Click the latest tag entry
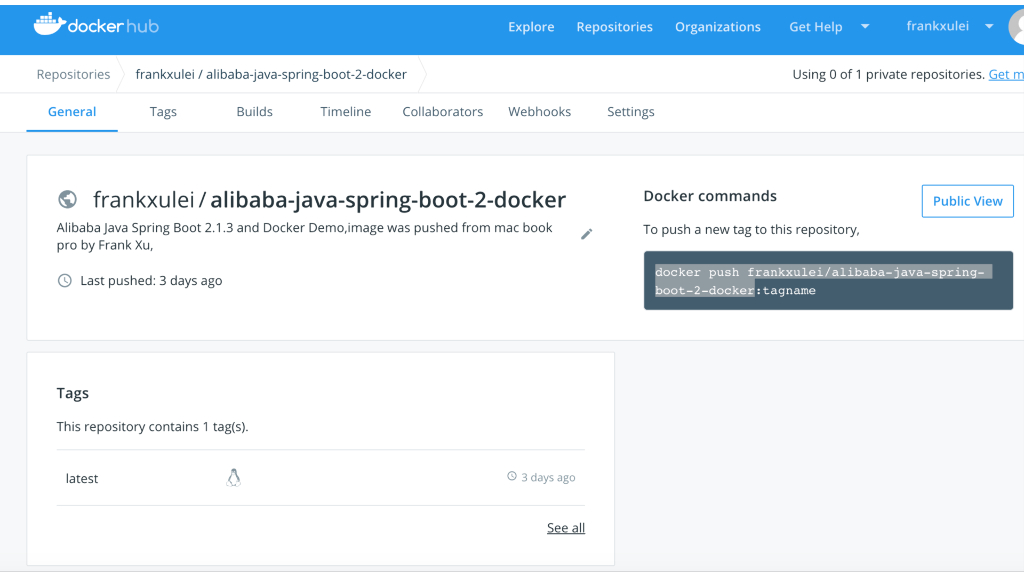The image size is (1024, 576). [x=81, y=478]
